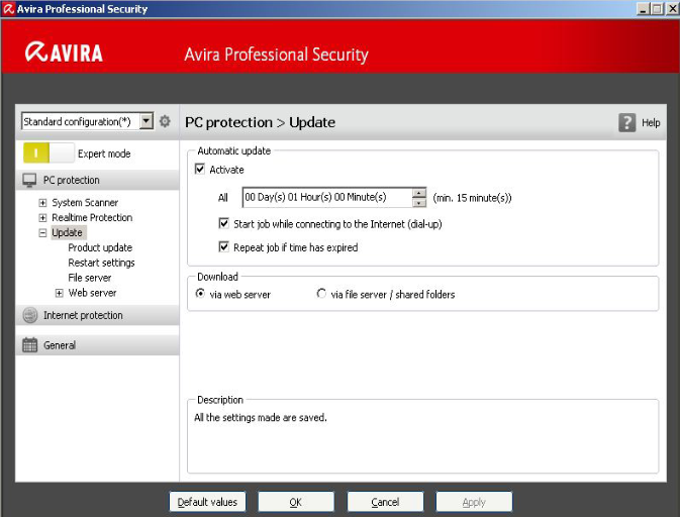Click the Avira logo in the banner

[x=65, y=52]
